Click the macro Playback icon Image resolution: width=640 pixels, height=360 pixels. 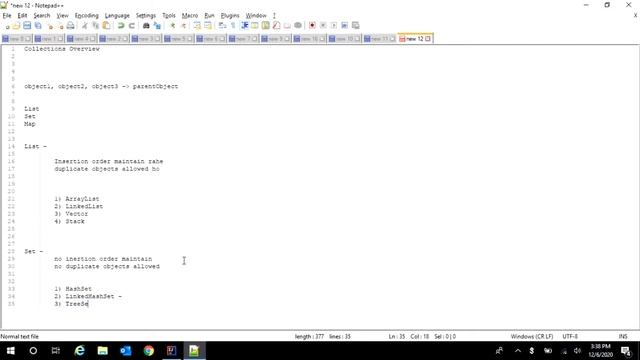click(334, 26)
